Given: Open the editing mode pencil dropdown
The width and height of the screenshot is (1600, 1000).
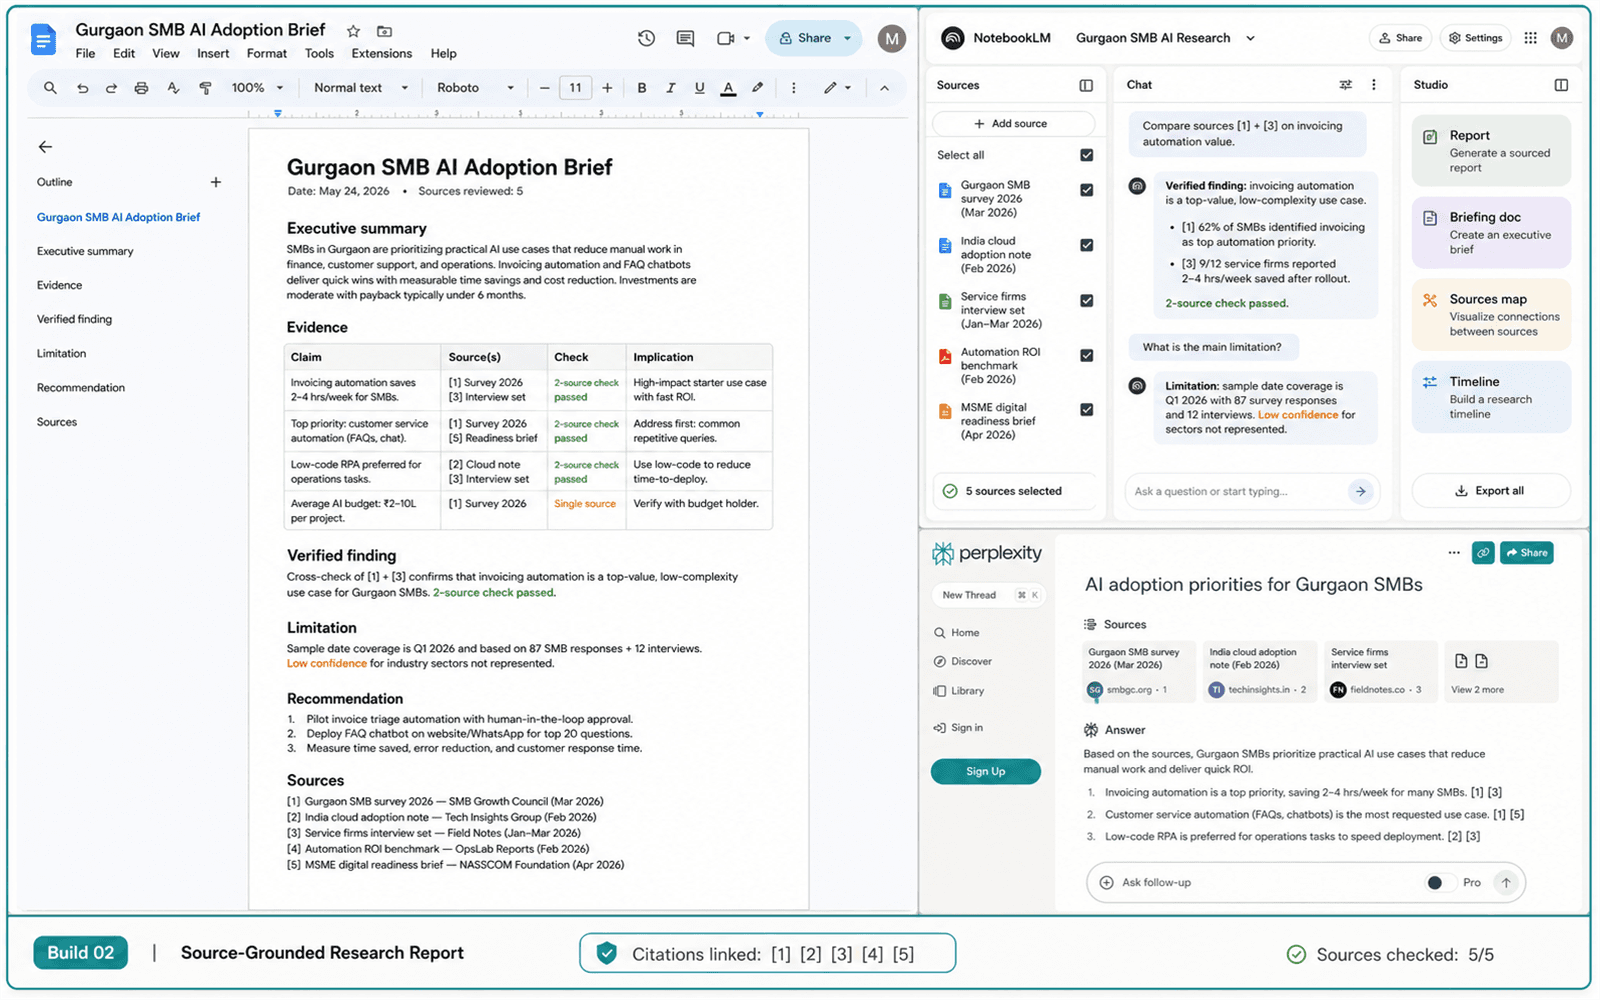Looking at the screenshot, I should click(x=837, y=88).
